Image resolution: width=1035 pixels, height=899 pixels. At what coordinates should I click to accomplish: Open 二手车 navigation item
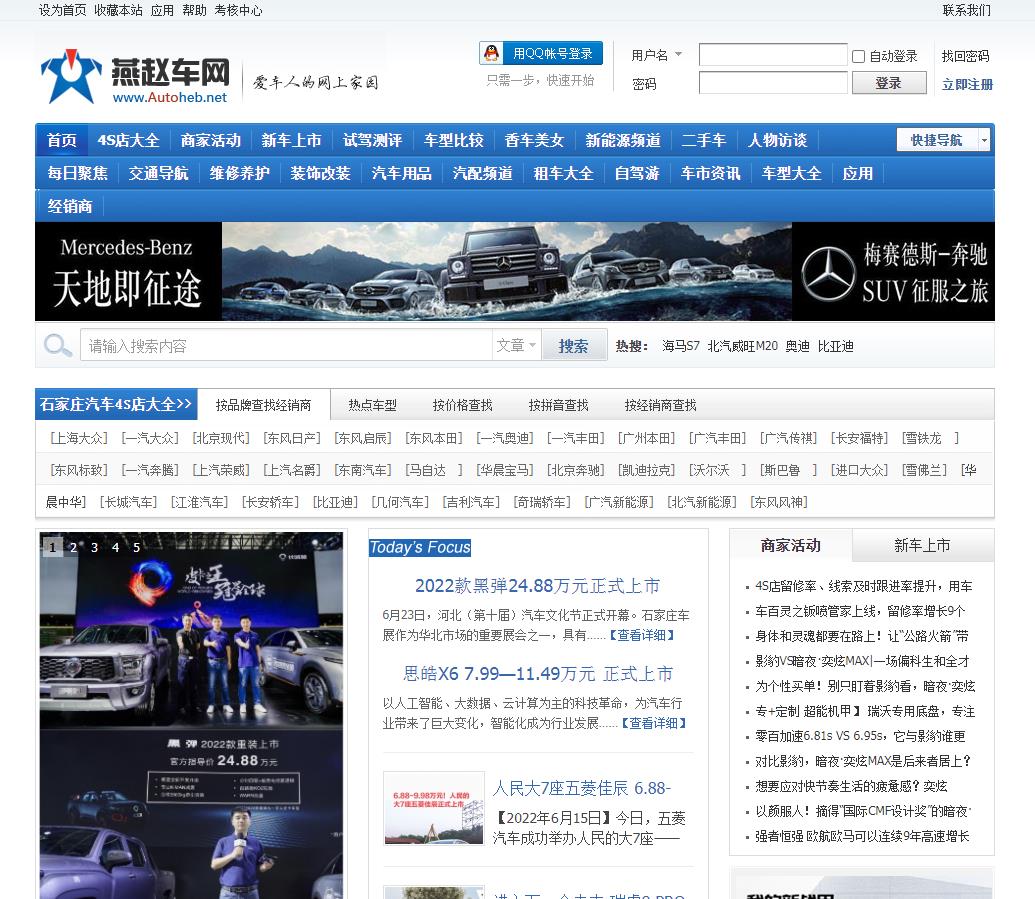click(x=704, y=141)
